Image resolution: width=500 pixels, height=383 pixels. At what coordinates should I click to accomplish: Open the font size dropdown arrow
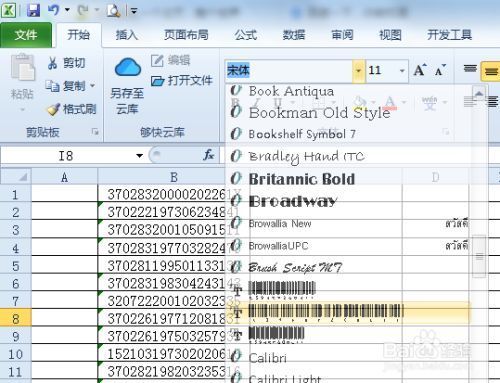[x=402, y=71]
